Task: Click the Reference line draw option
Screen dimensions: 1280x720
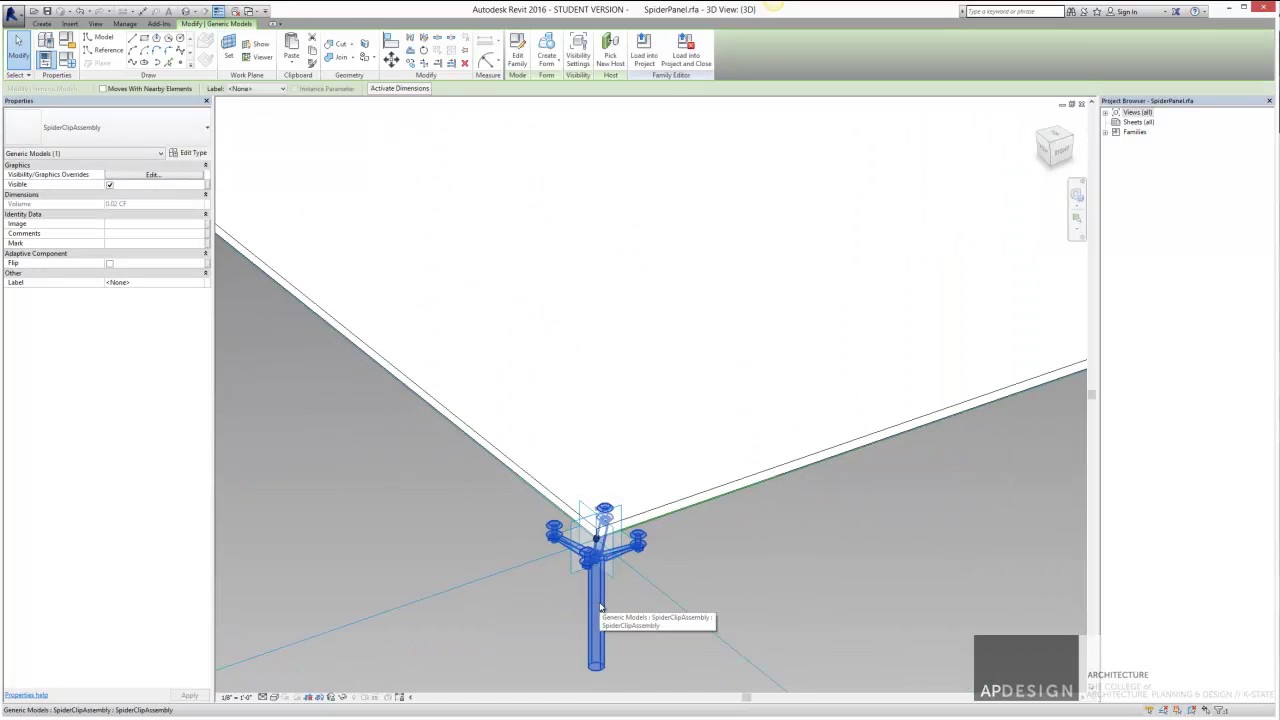Action: [x=103, y=50]
